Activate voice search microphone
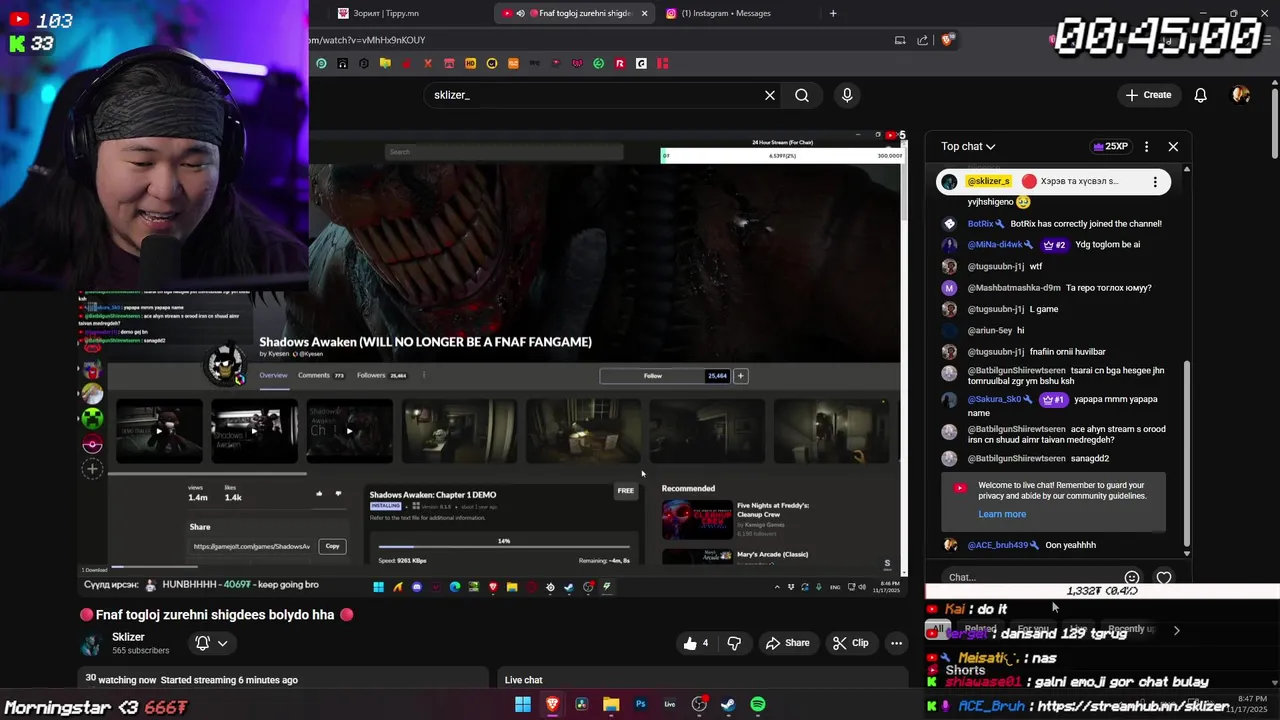The height and width of the screenshot is (720, 1280). pyautogui.click(x=847, y=95)
